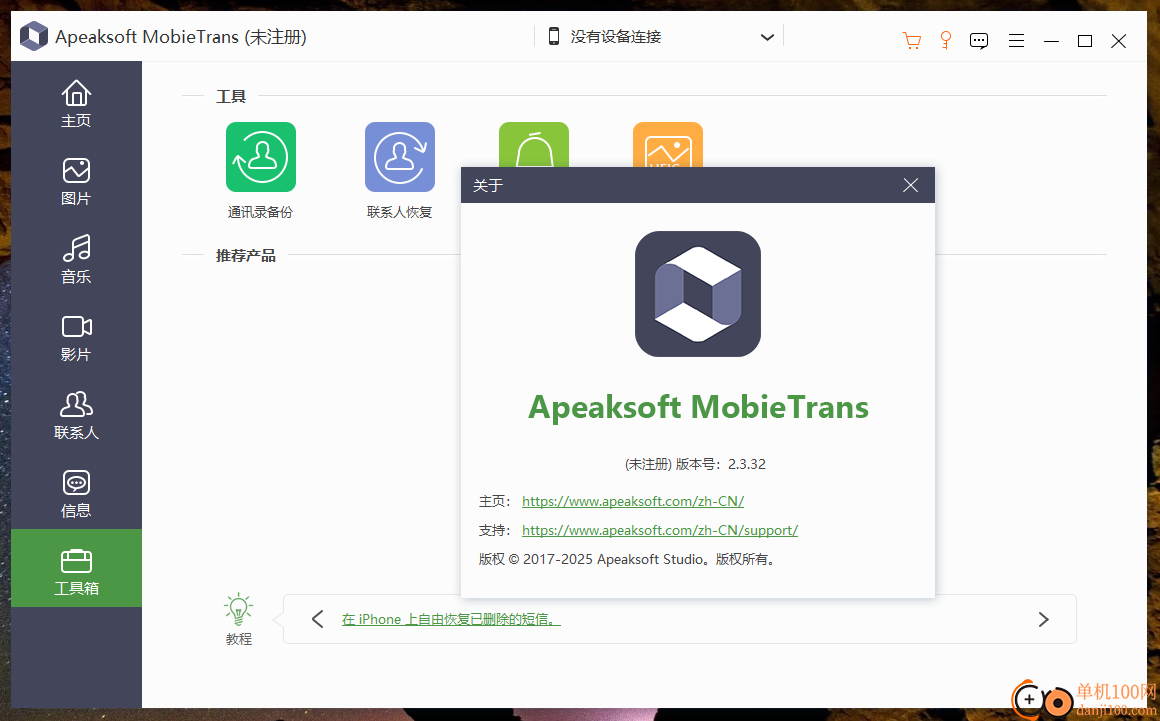Click the key register icon
The width and height of the screenshot is (1160, 721).
945,40
